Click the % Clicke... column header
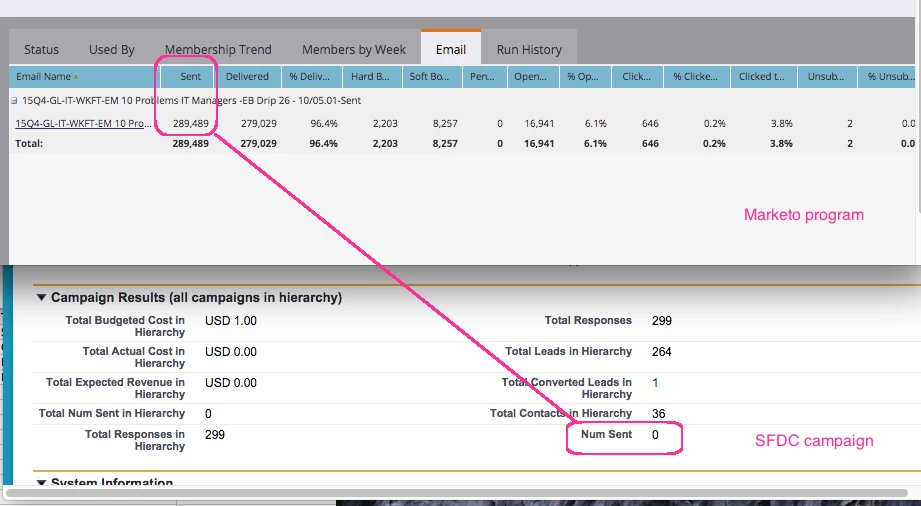The image size is (921, 506). pos(697,76)
